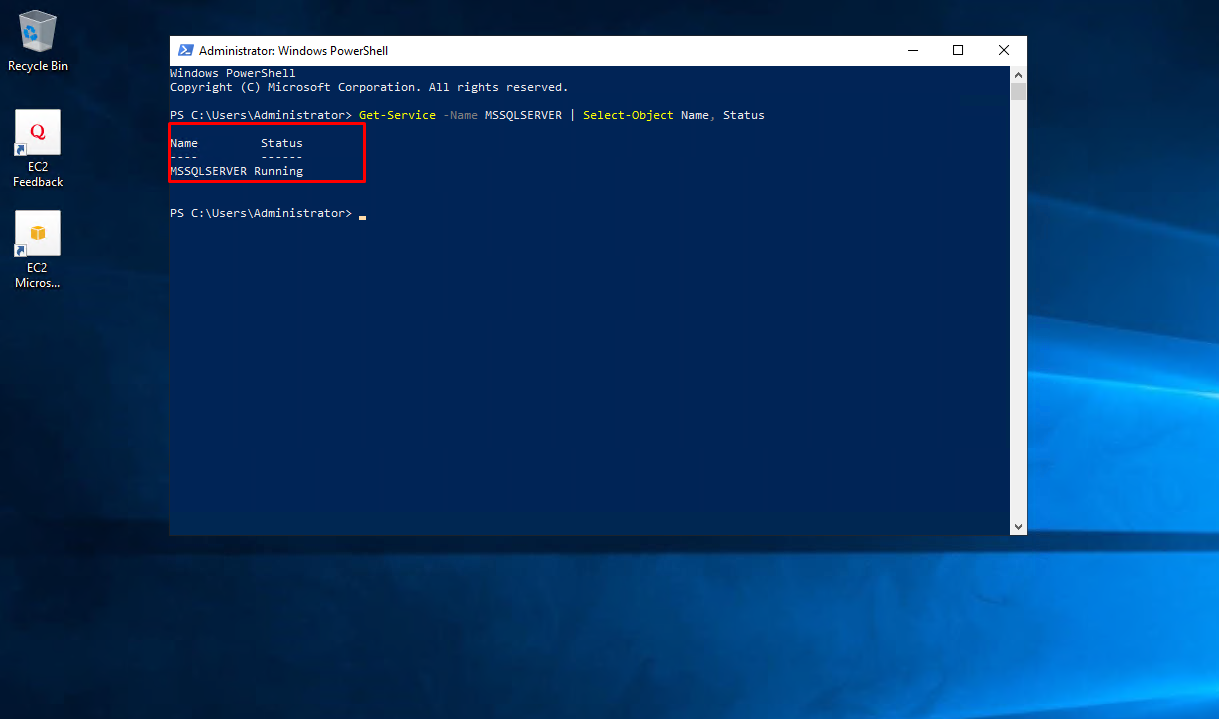Click the PowerShell vertical scrollbar thumb

point(1018,92)
